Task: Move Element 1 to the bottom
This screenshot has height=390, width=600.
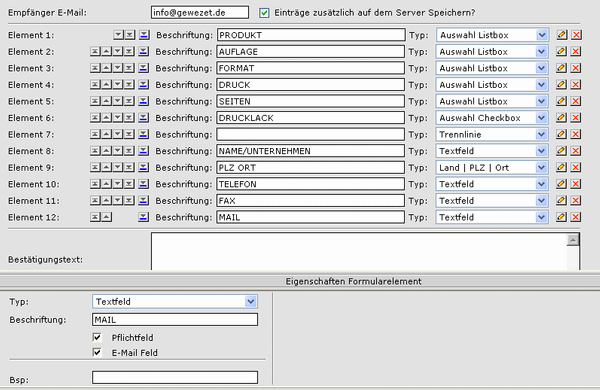Action: pos(130,35)
